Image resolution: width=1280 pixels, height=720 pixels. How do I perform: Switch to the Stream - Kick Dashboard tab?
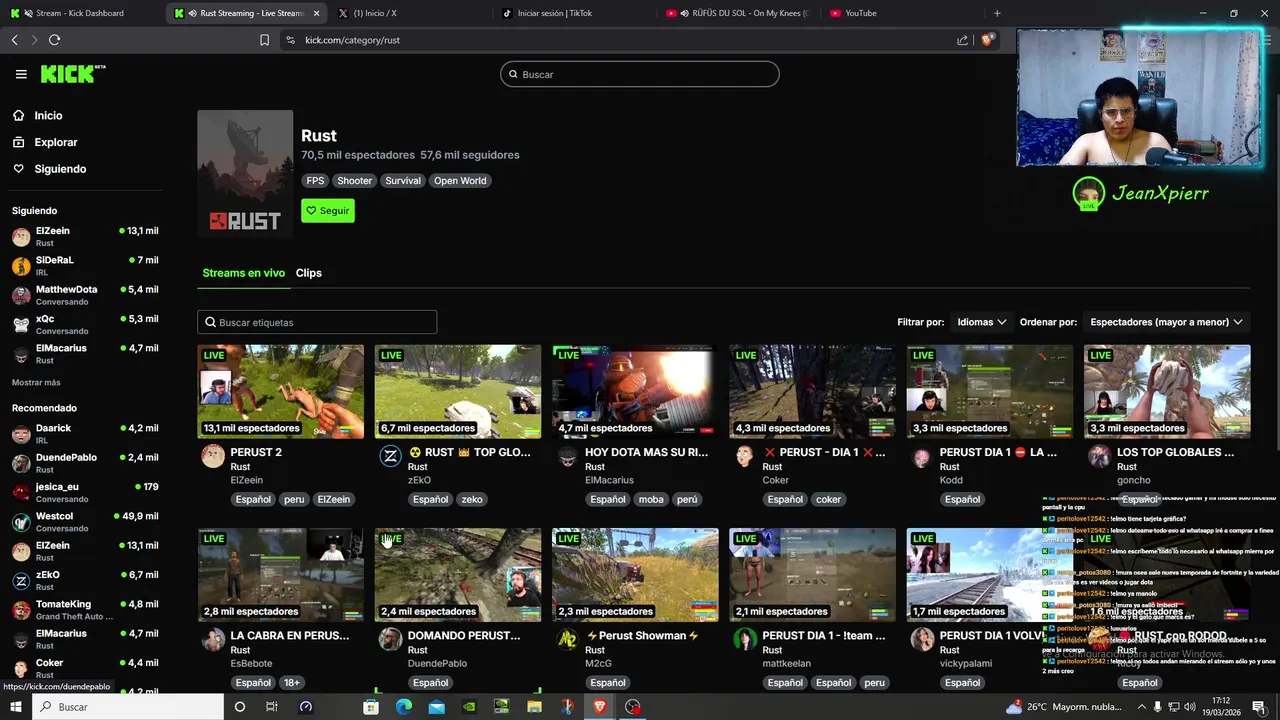(x=80, y=13)
